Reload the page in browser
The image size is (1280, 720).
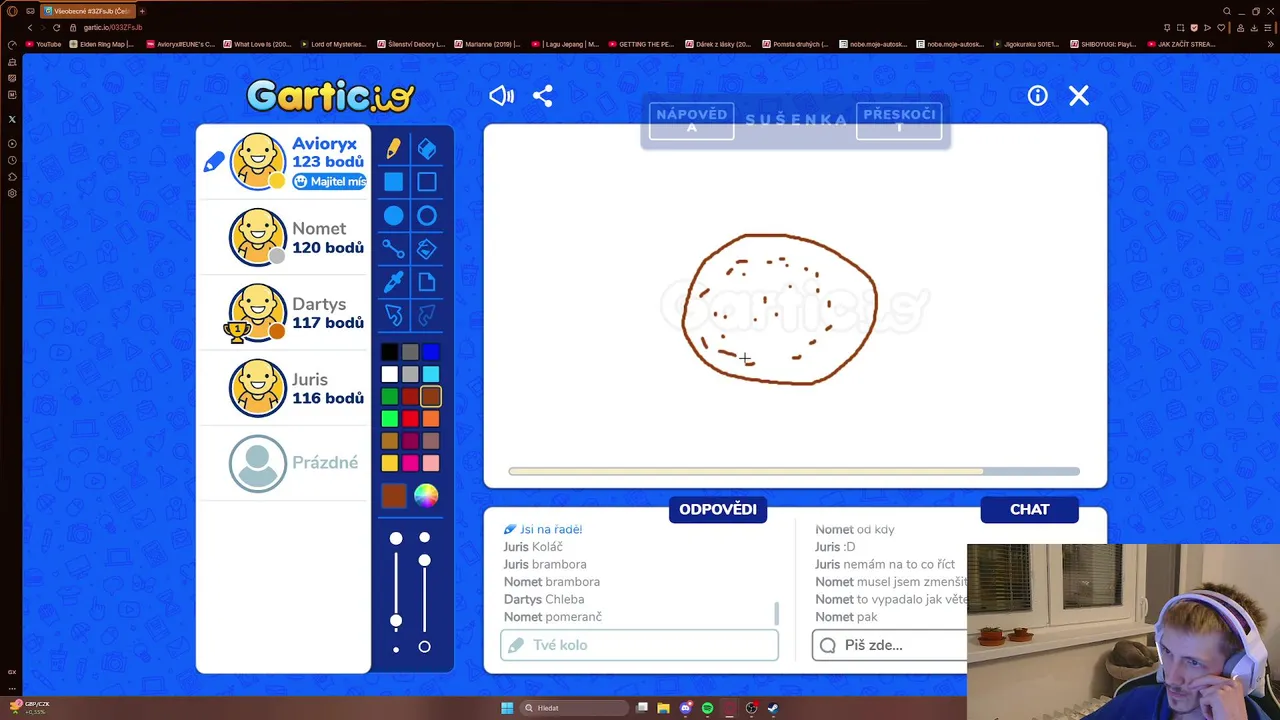click(56, 27)
